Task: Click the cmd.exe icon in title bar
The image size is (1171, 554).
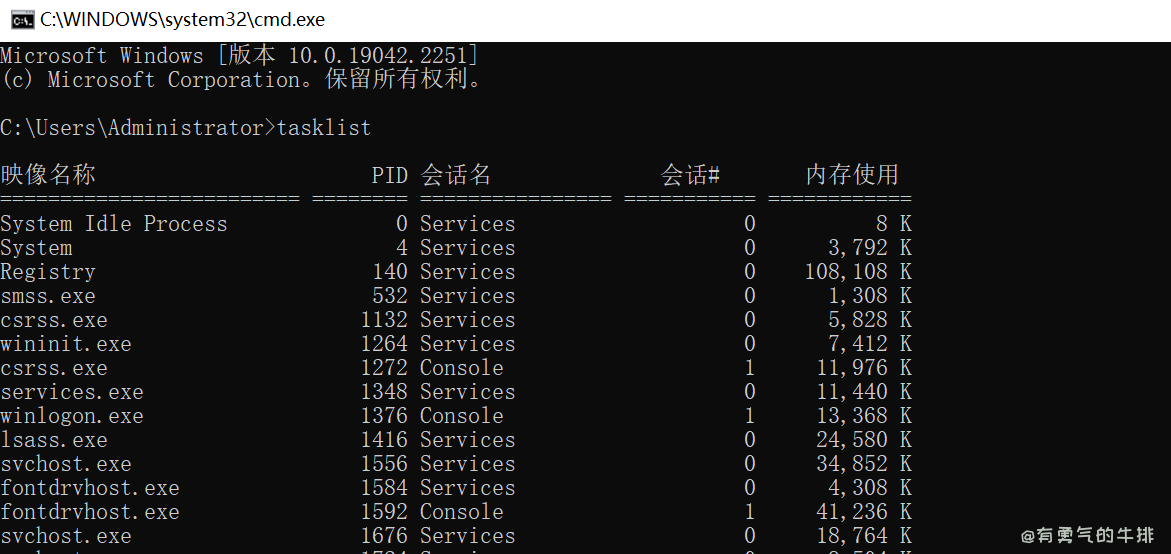Action: pos(19,20)
